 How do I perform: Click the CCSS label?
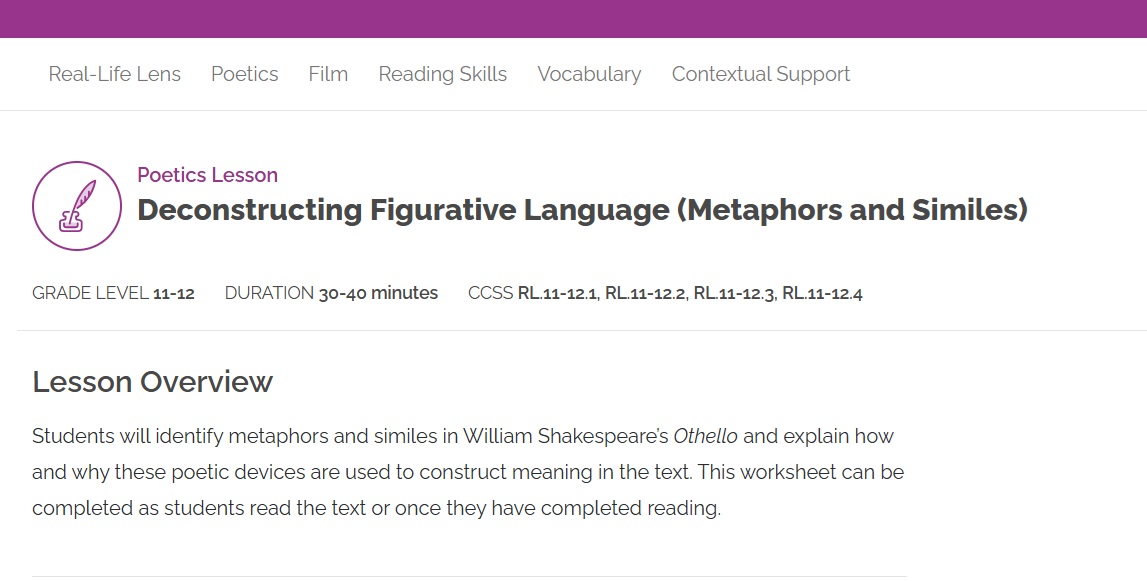pyautogui.click(x=490, y=293)
